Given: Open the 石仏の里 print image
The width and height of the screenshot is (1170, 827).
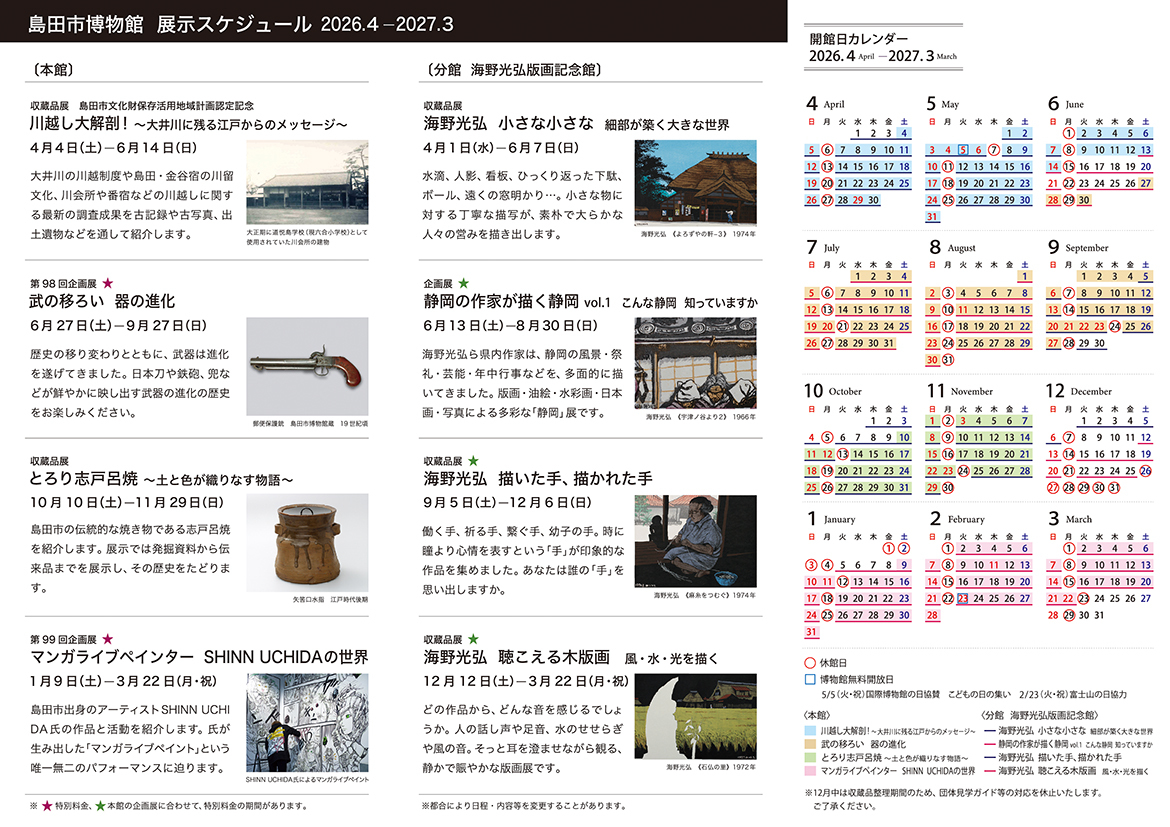Looking at the screenshot, I should click(695, 716).
